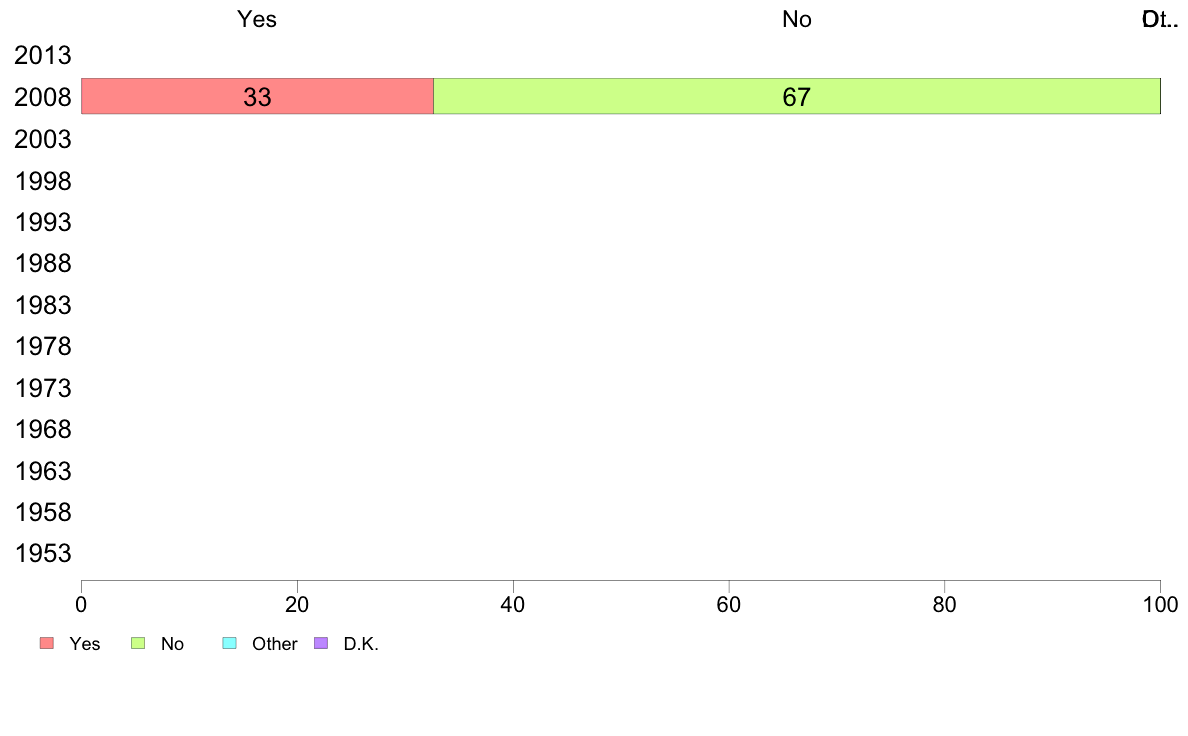
Task: Click the 1953 year label
Action: click(43, 553)
